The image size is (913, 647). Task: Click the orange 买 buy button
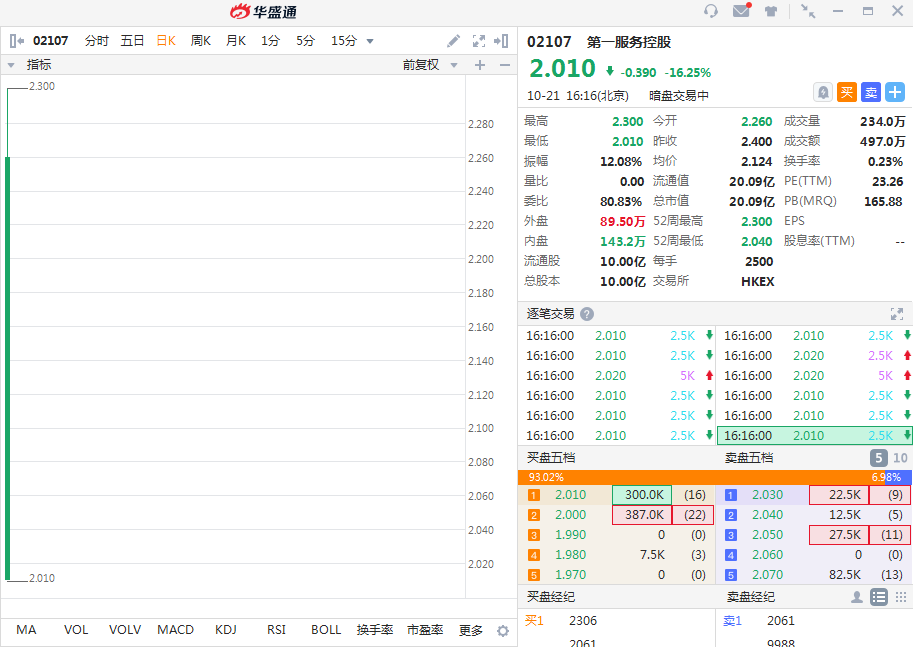point(847,92)
